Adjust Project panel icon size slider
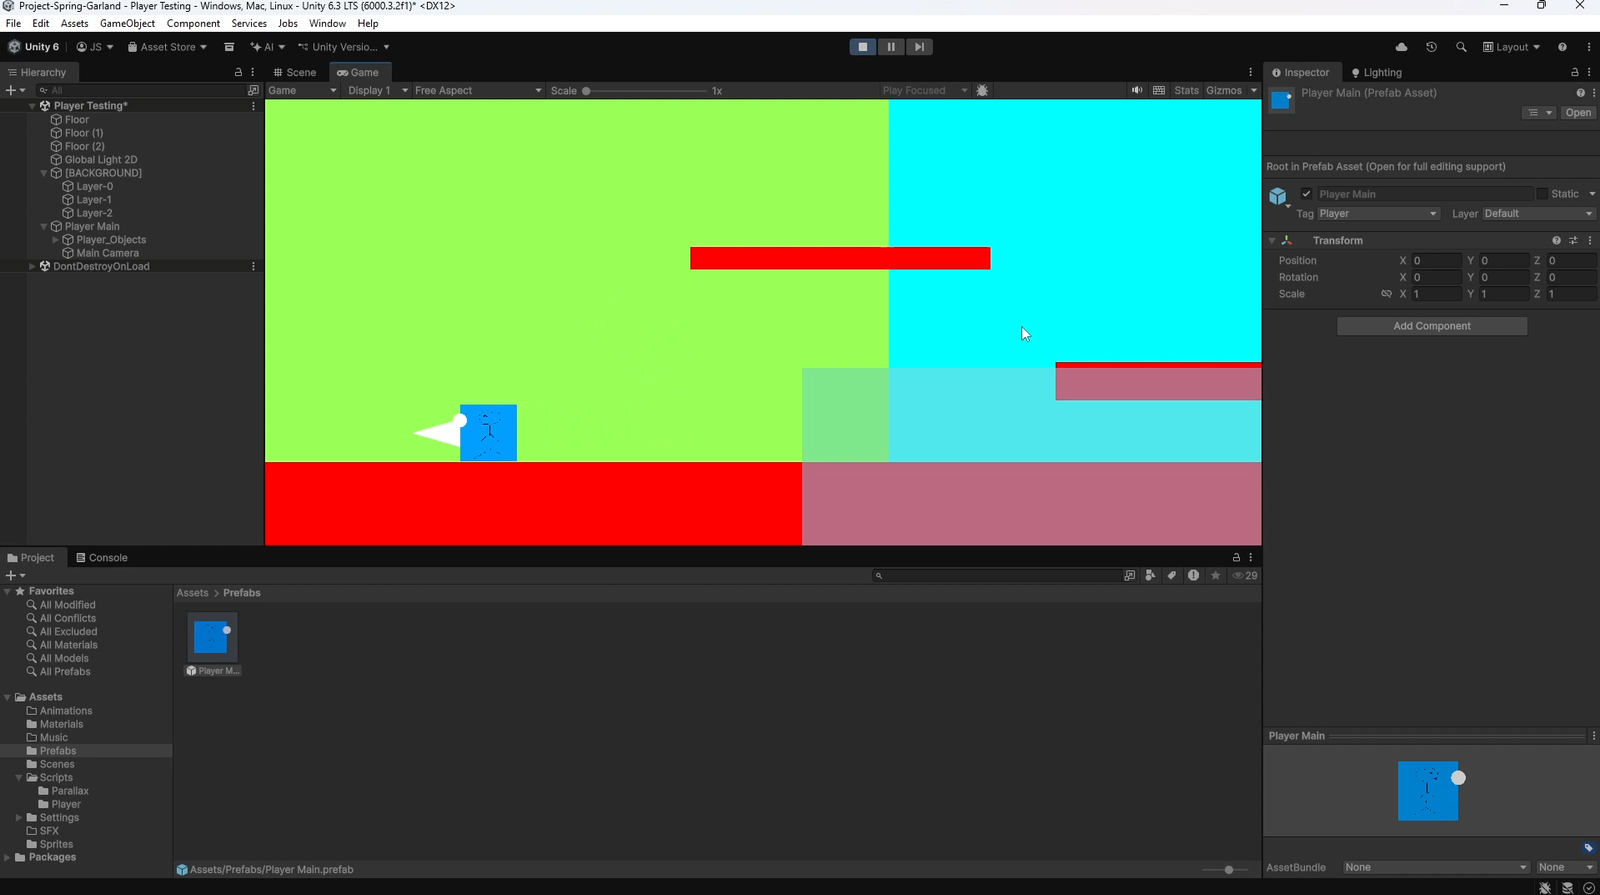Viewport: 1600px width, 895px height. tap(1224, 870)
